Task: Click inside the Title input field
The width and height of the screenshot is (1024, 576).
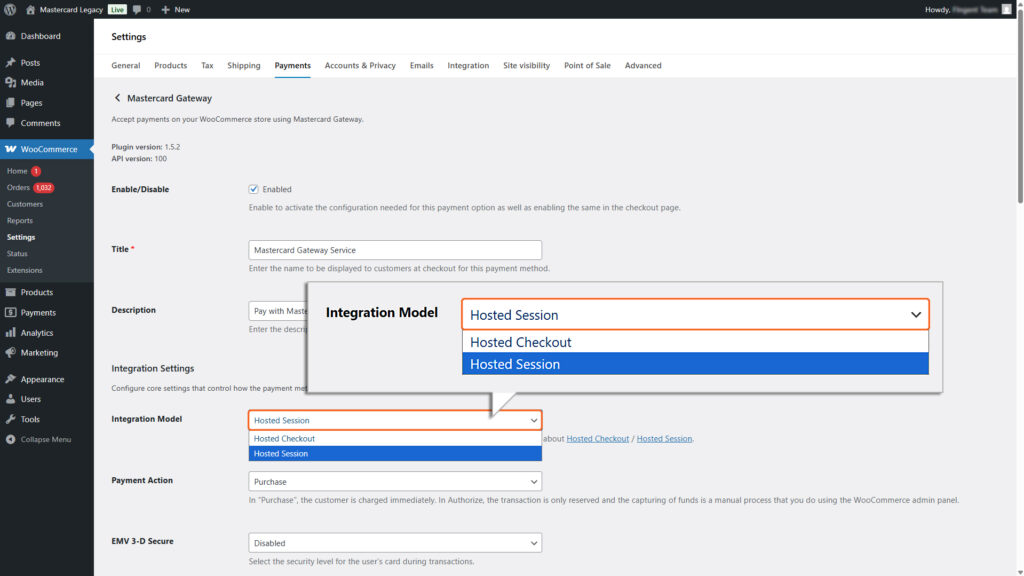Action: click(x=394, y=249)
